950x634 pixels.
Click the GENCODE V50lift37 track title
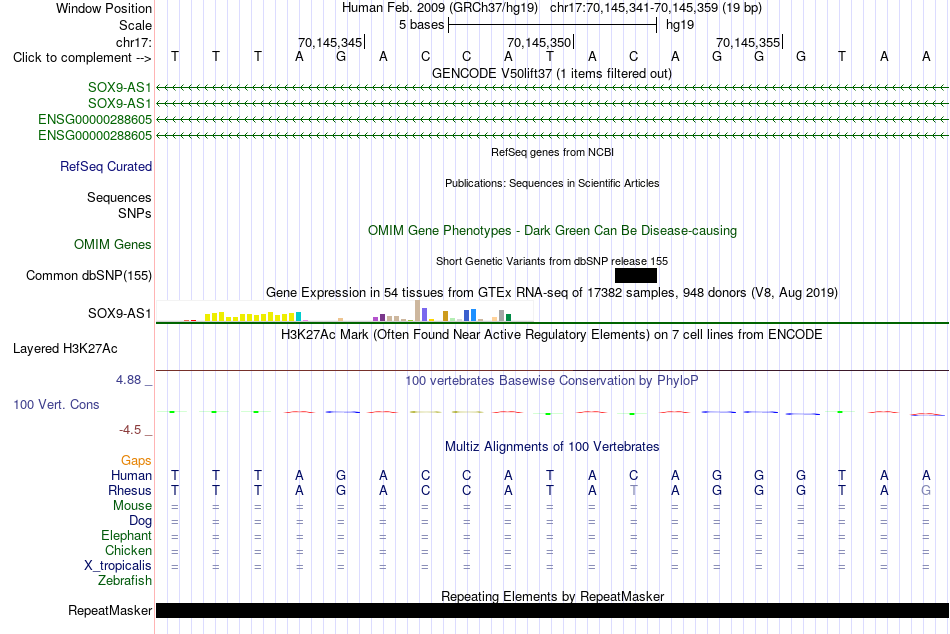pyautogui.click(x=552, y=73)
